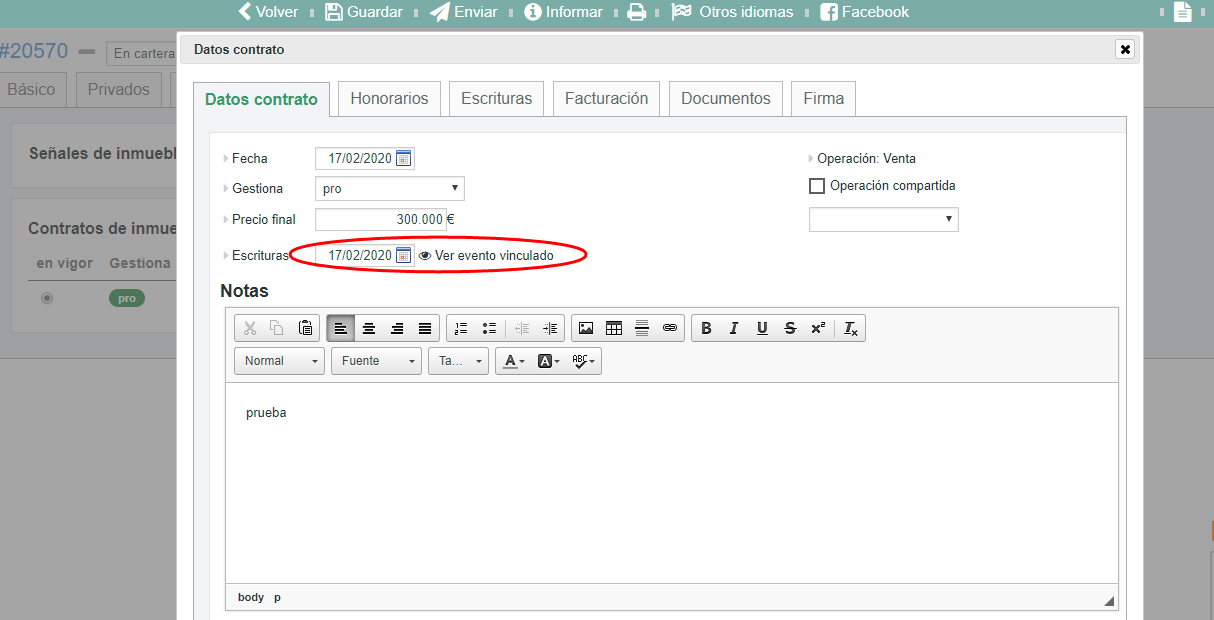Open the Escrituras calendar picker icon

coord(403,256)
